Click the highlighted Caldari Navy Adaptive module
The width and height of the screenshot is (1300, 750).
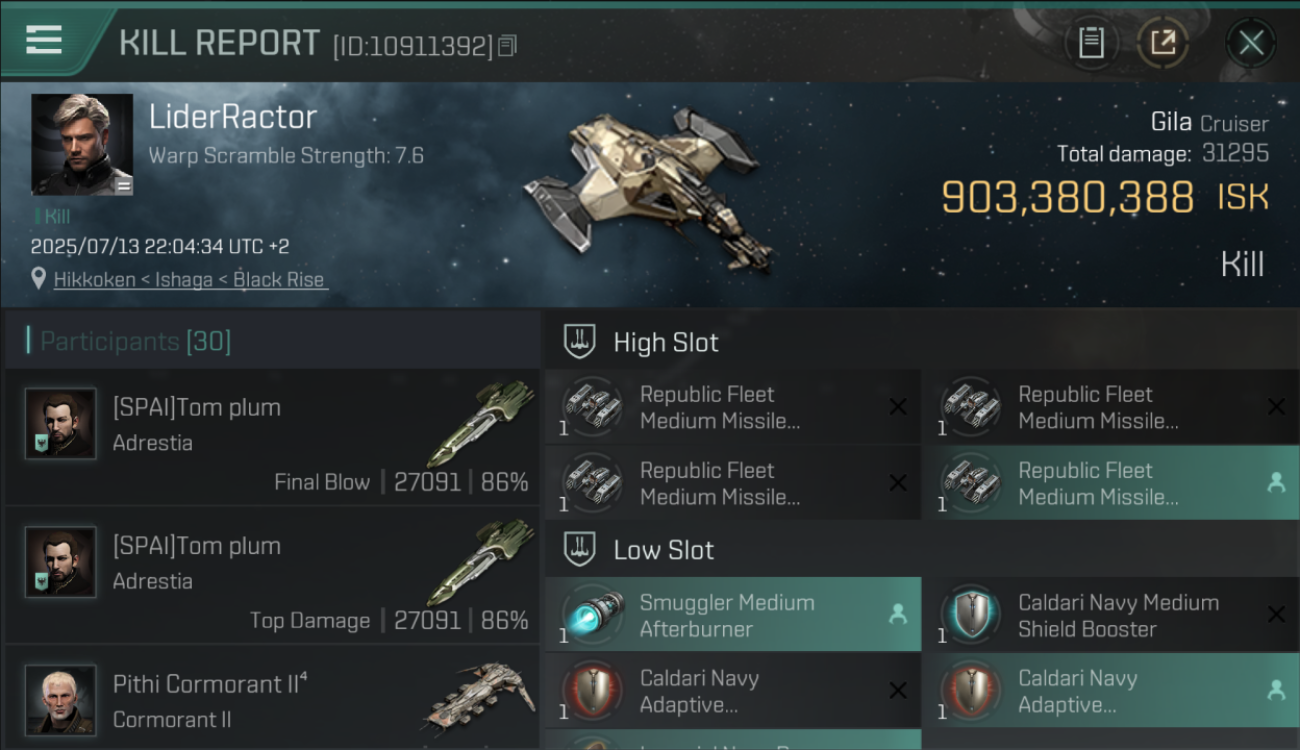(1111, 691)
